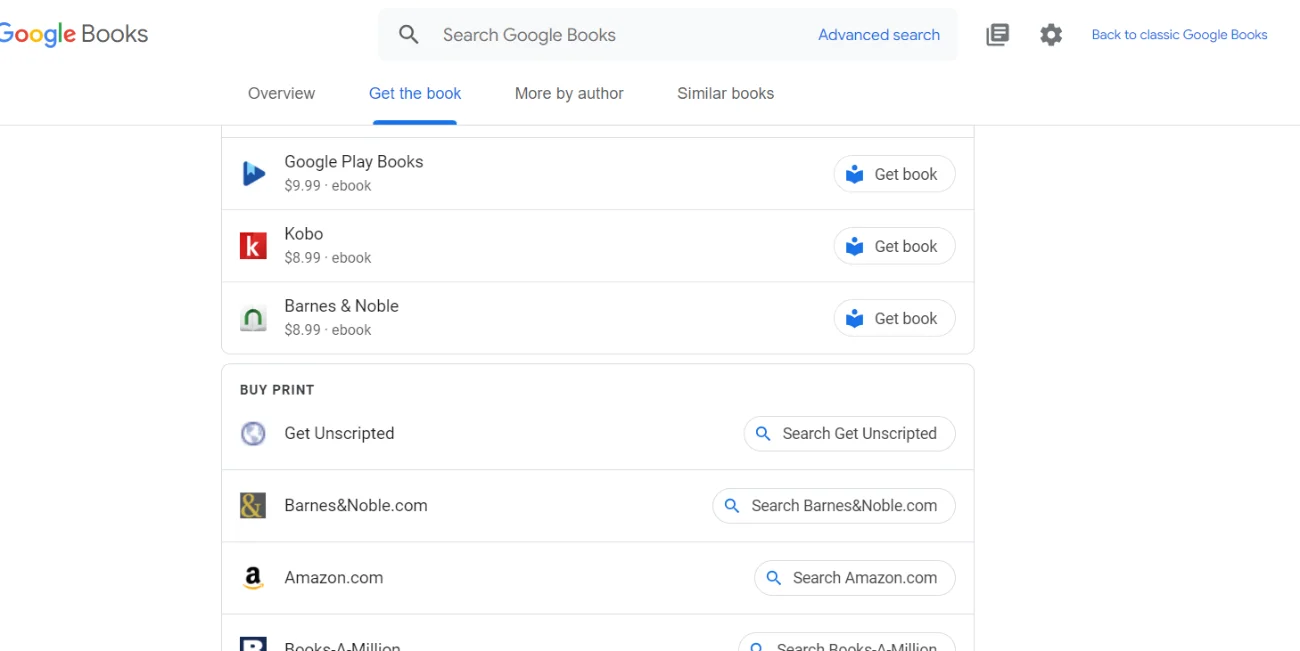
Task: Click the Google Books logo
Action: (x=74, y=34)
